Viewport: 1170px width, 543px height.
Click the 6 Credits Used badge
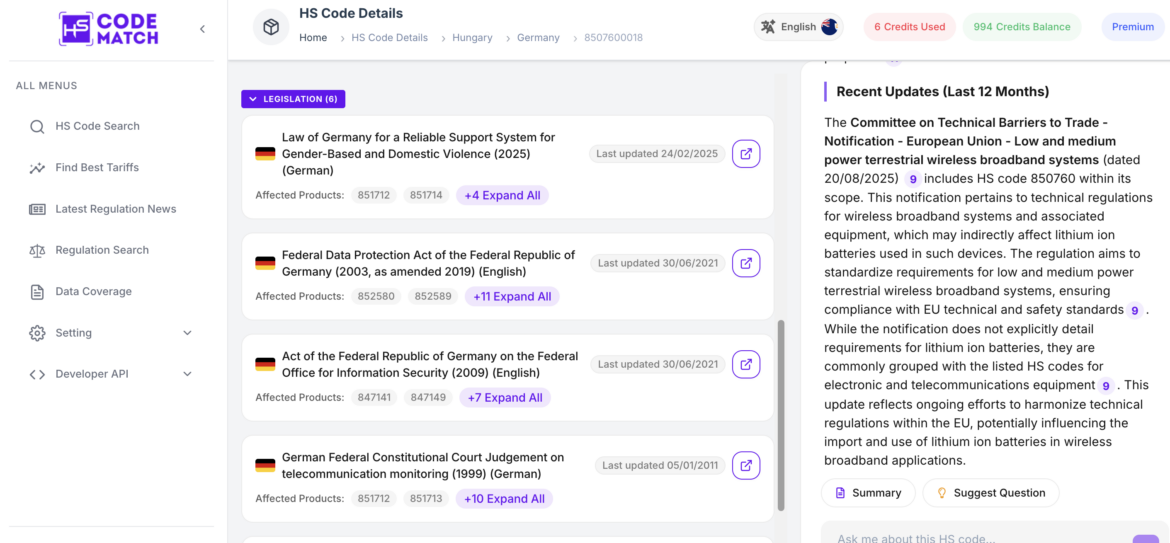pos(910,27)
